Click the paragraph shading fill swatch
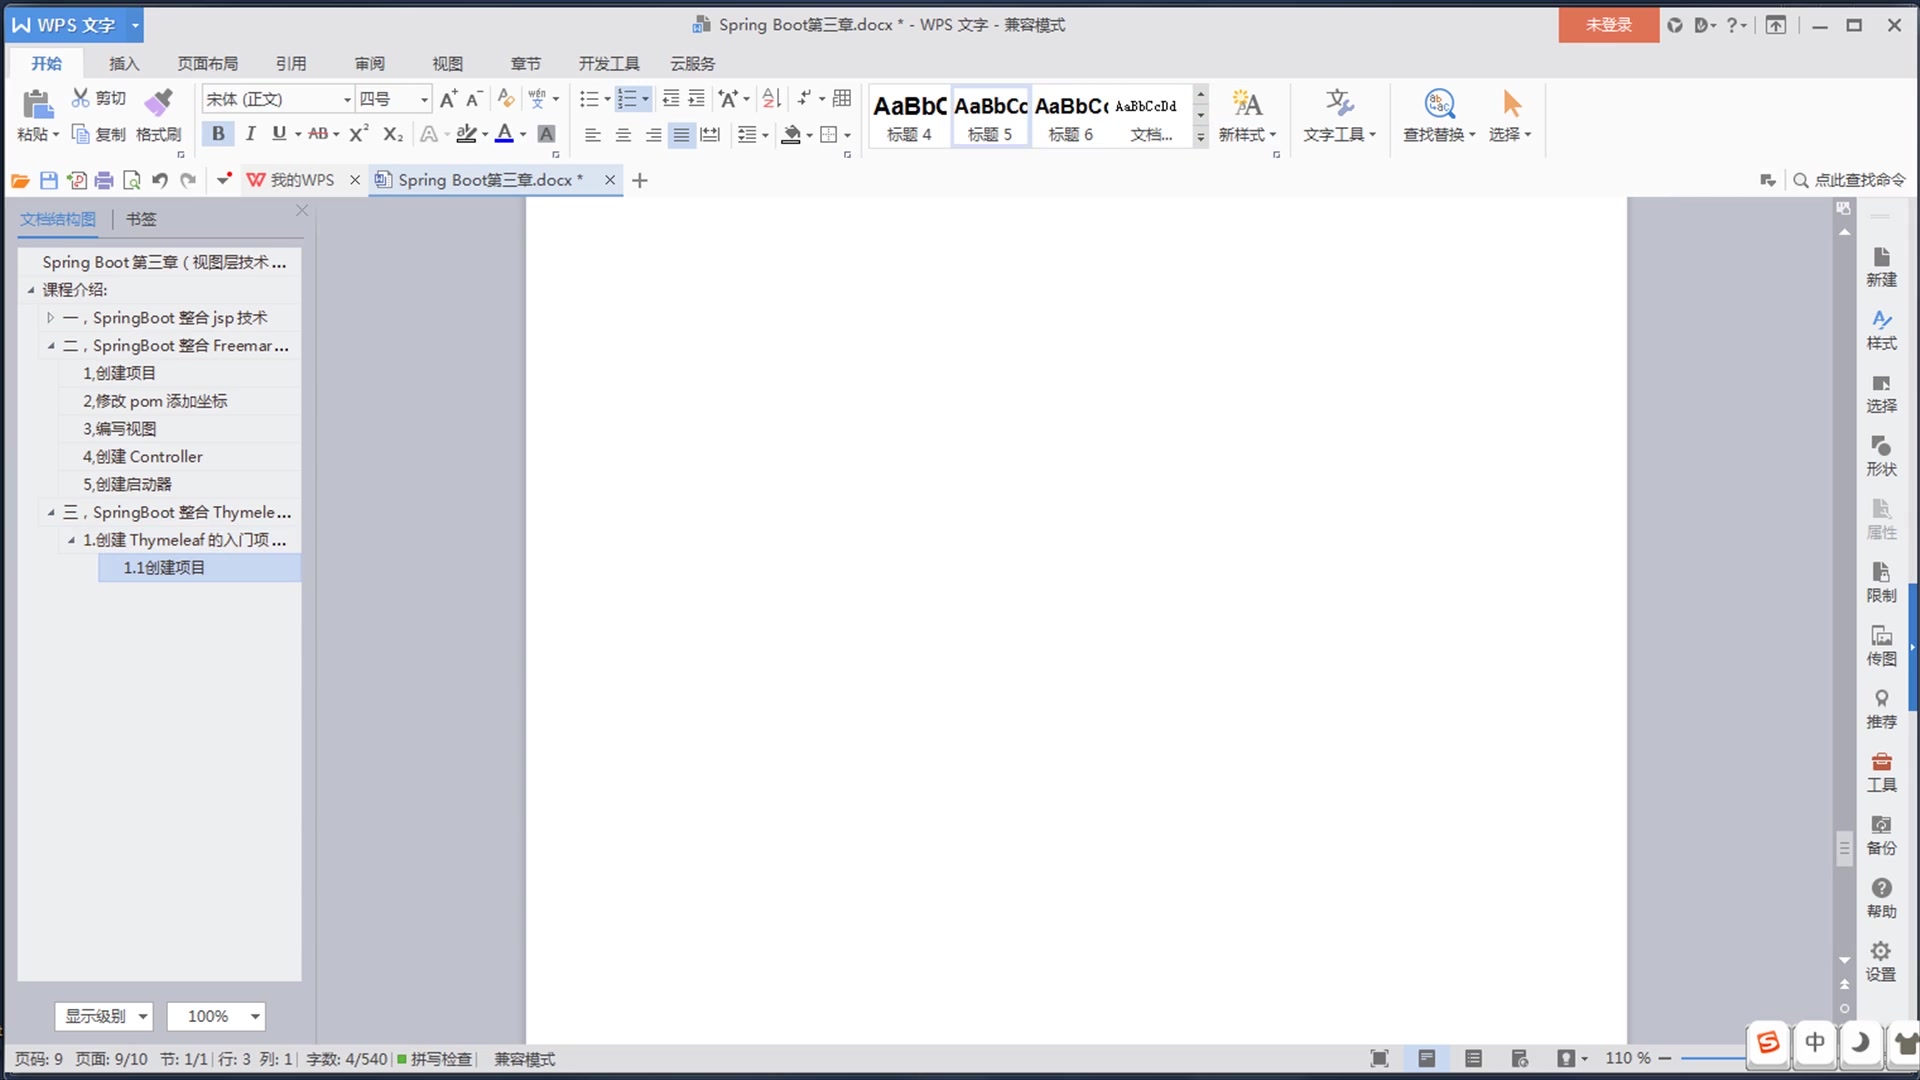1920x1080 pixels. [791, 134]
